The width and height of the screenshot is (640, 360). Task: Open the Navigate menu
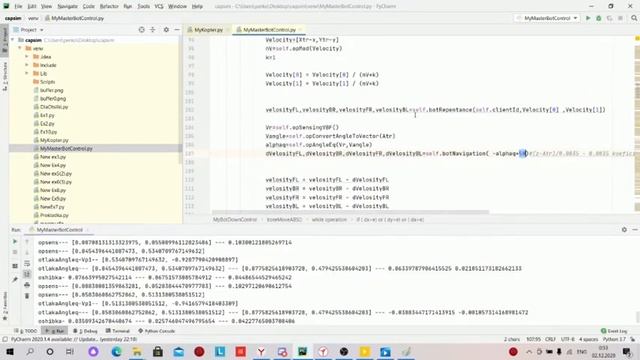tap(68, 7)
